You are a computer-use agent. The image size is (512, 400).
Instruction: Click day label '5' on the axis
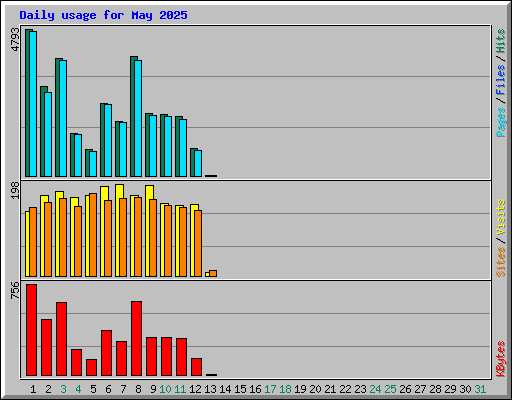(93, 389)
